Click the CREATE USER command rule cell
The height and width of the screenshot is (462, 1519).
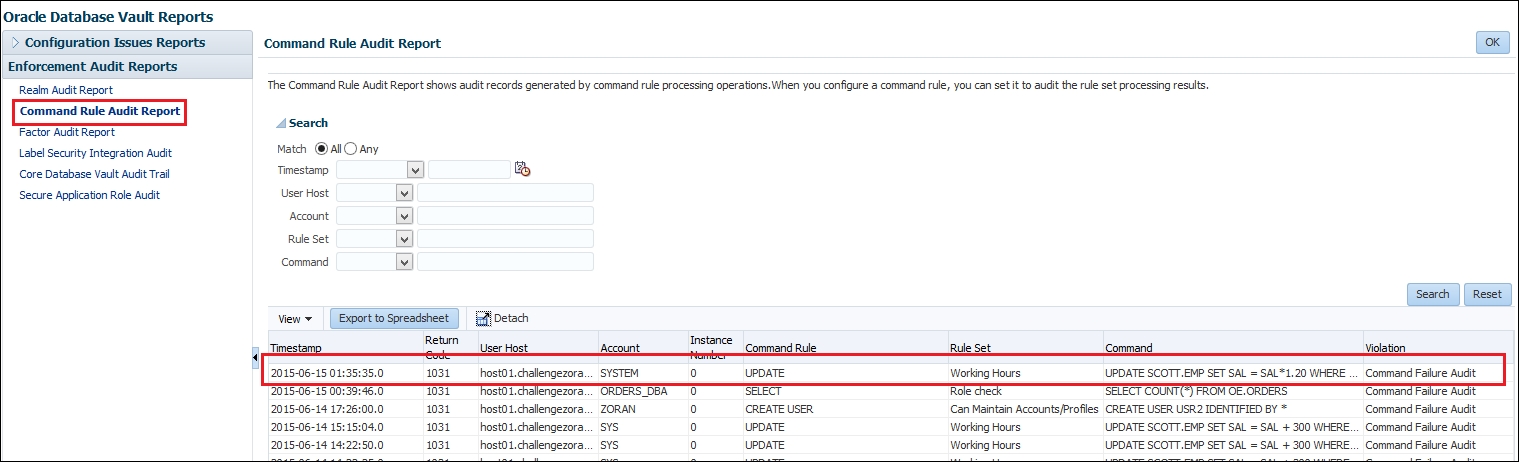(x=844, y=409)
